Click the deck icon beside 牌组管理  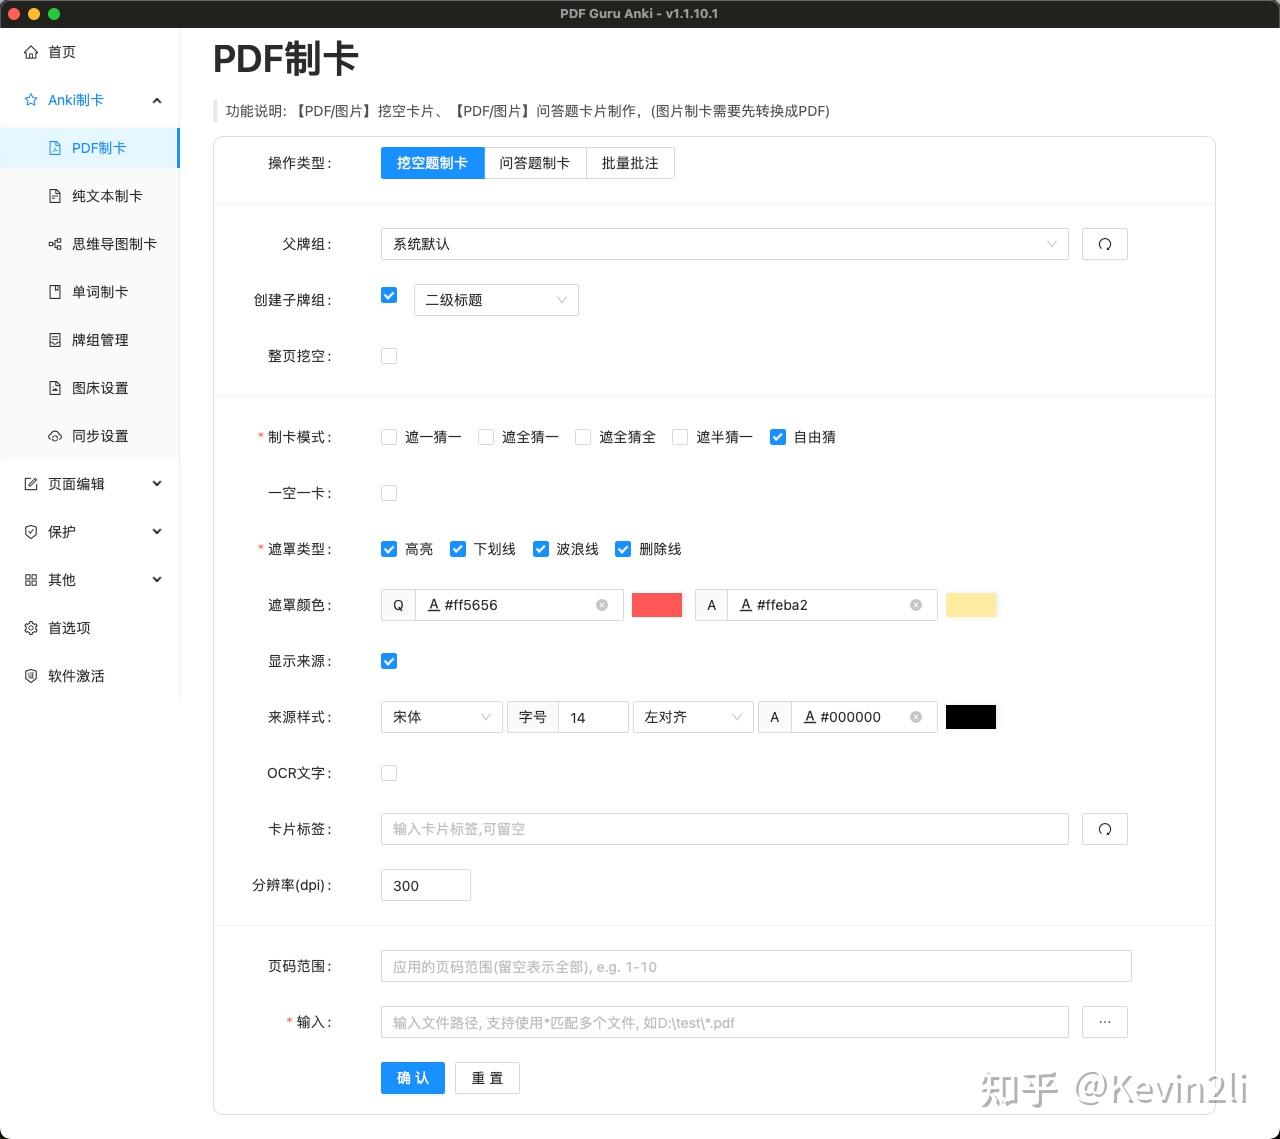coord(55,340)
